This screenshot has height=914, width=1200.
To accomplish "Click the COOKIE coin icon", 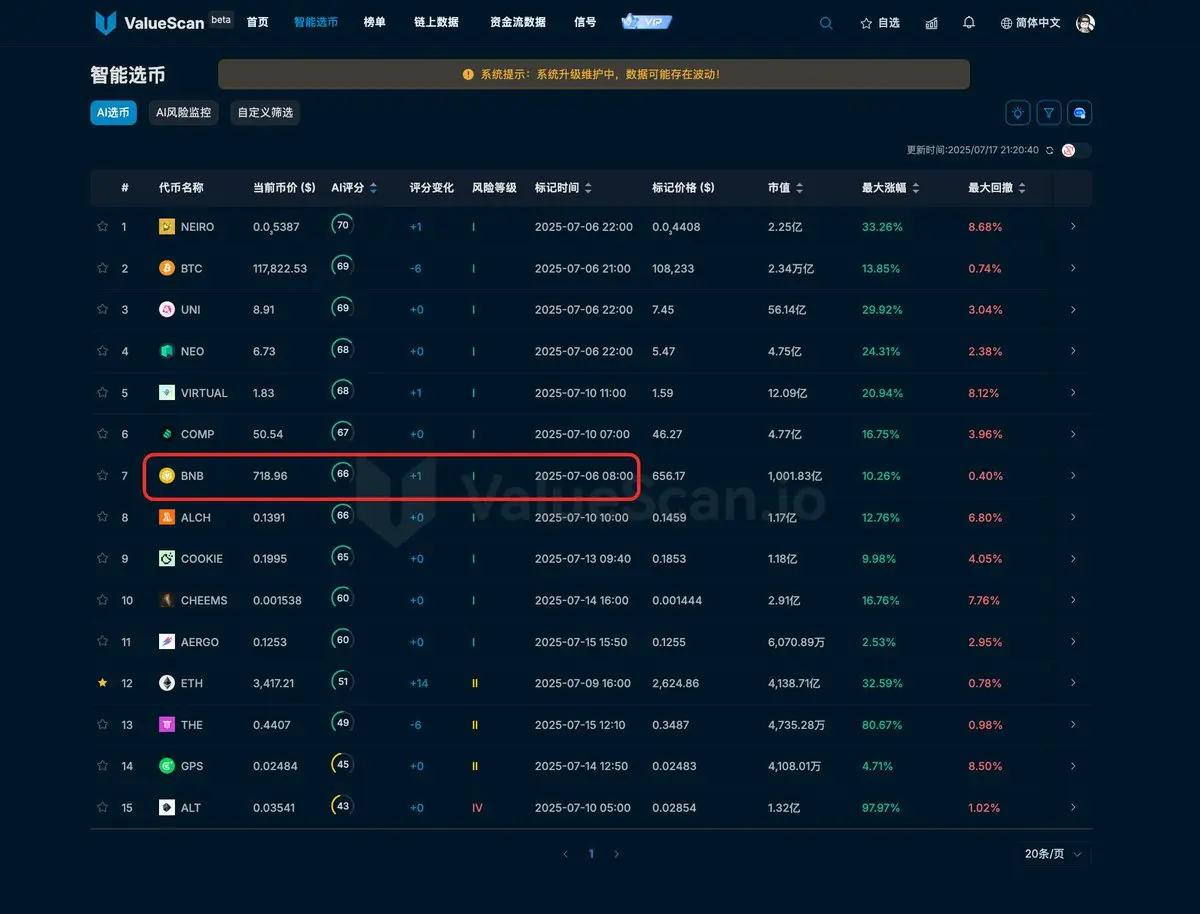I will click(x=167, y=559).
